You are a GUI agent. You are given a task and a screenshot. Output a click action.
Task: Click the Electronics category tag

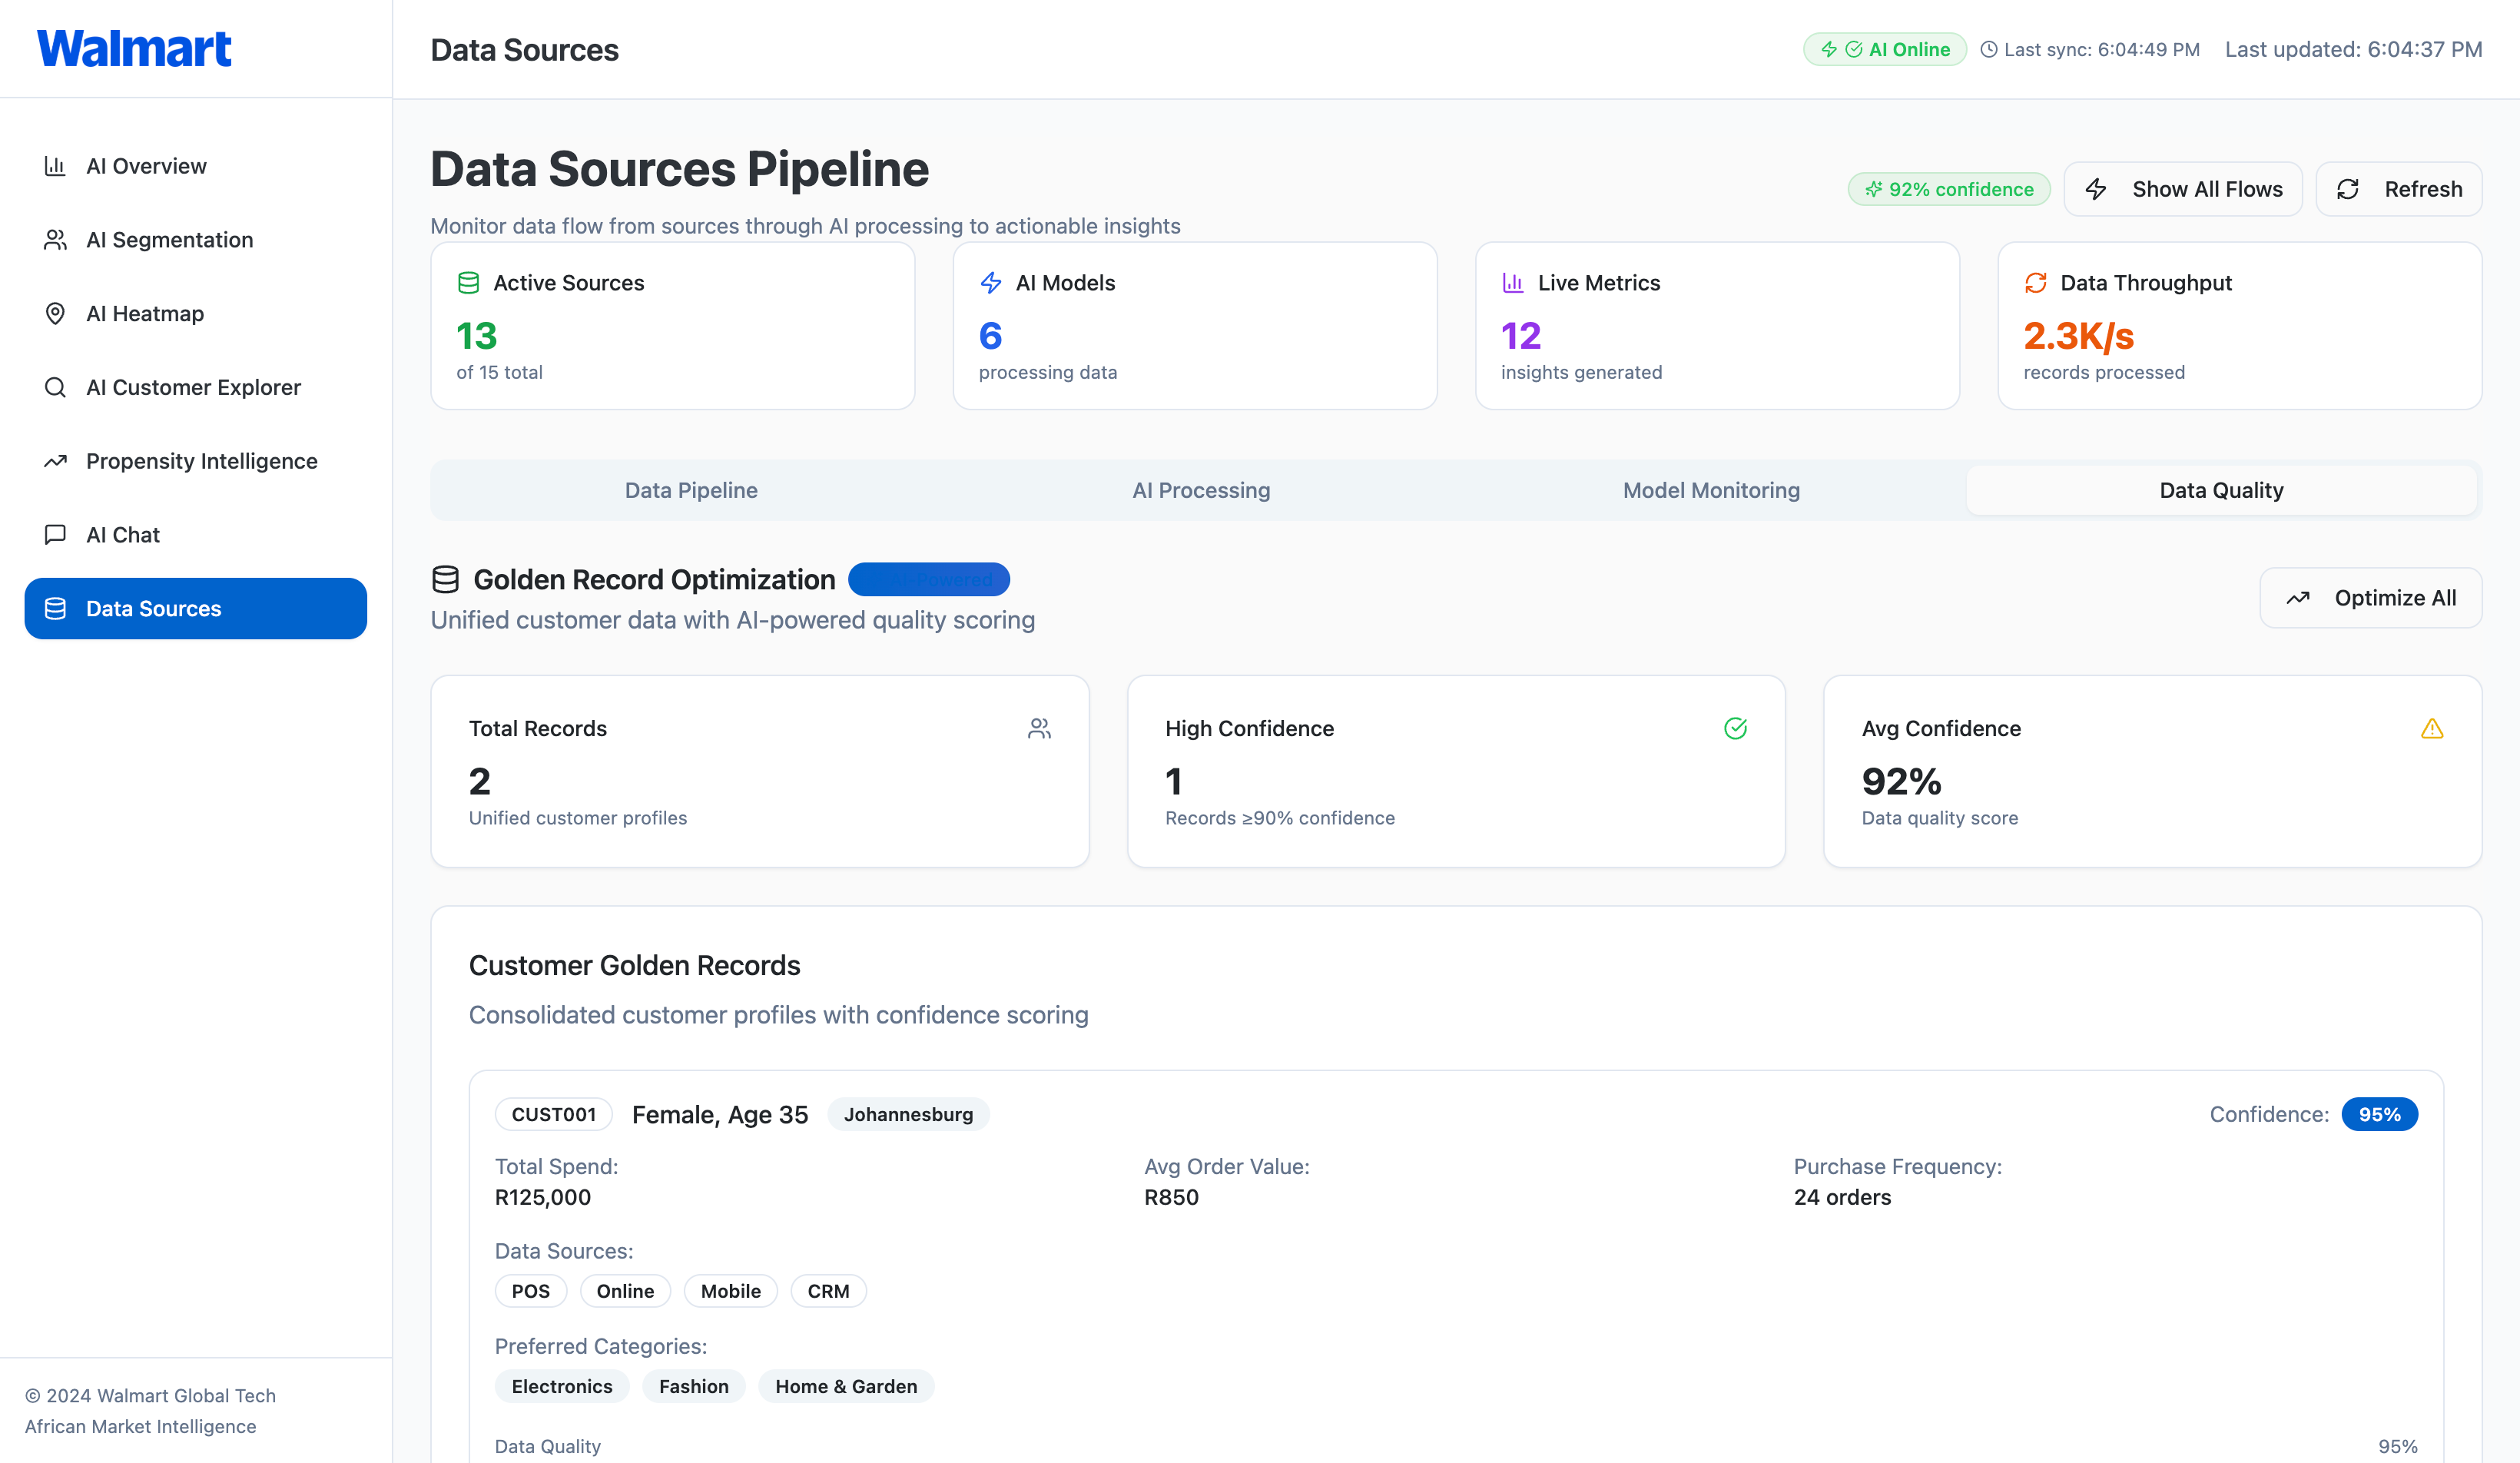pos(562,1386)
